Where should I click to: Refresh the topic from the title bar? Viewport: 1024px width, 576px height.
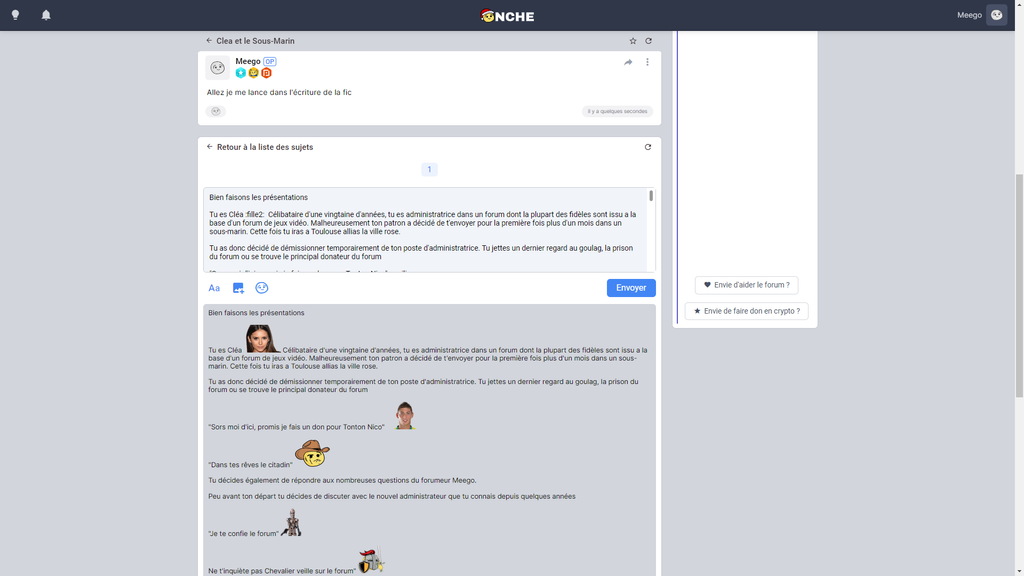coord(648,41)
